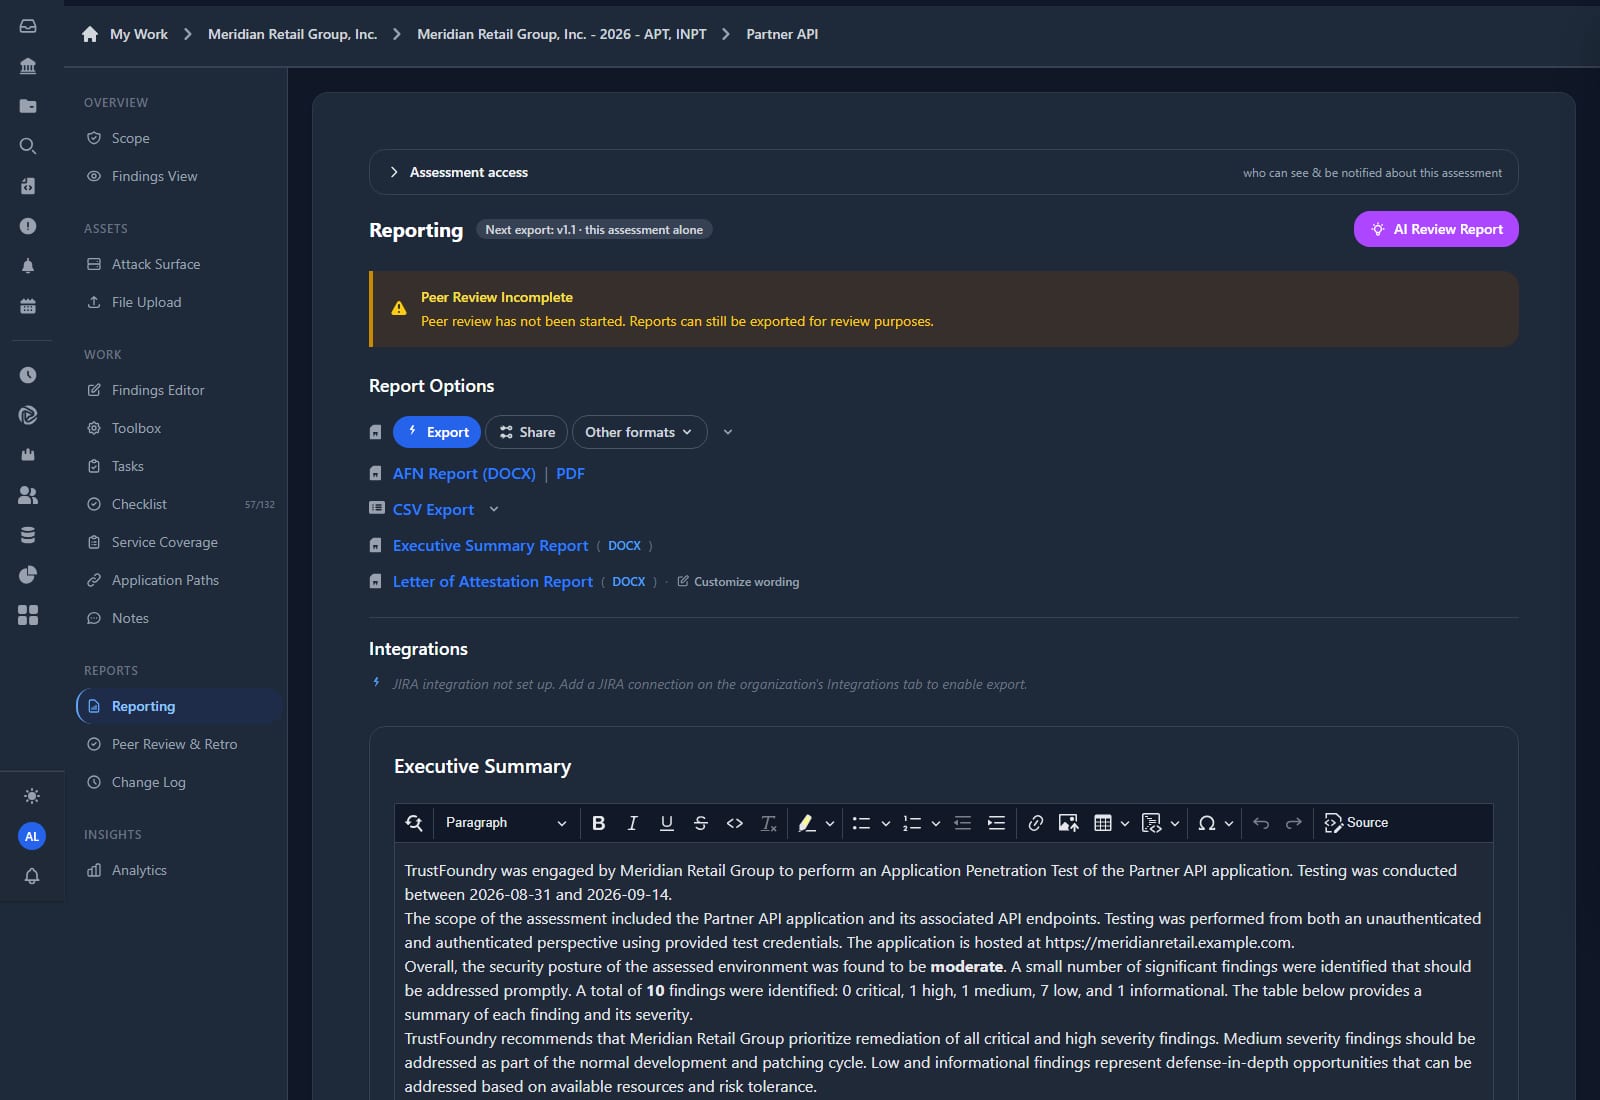Open Analytics in the sidebar
The height and width of the screenshot is (1100, 1600).
click(x=139, y=870)
